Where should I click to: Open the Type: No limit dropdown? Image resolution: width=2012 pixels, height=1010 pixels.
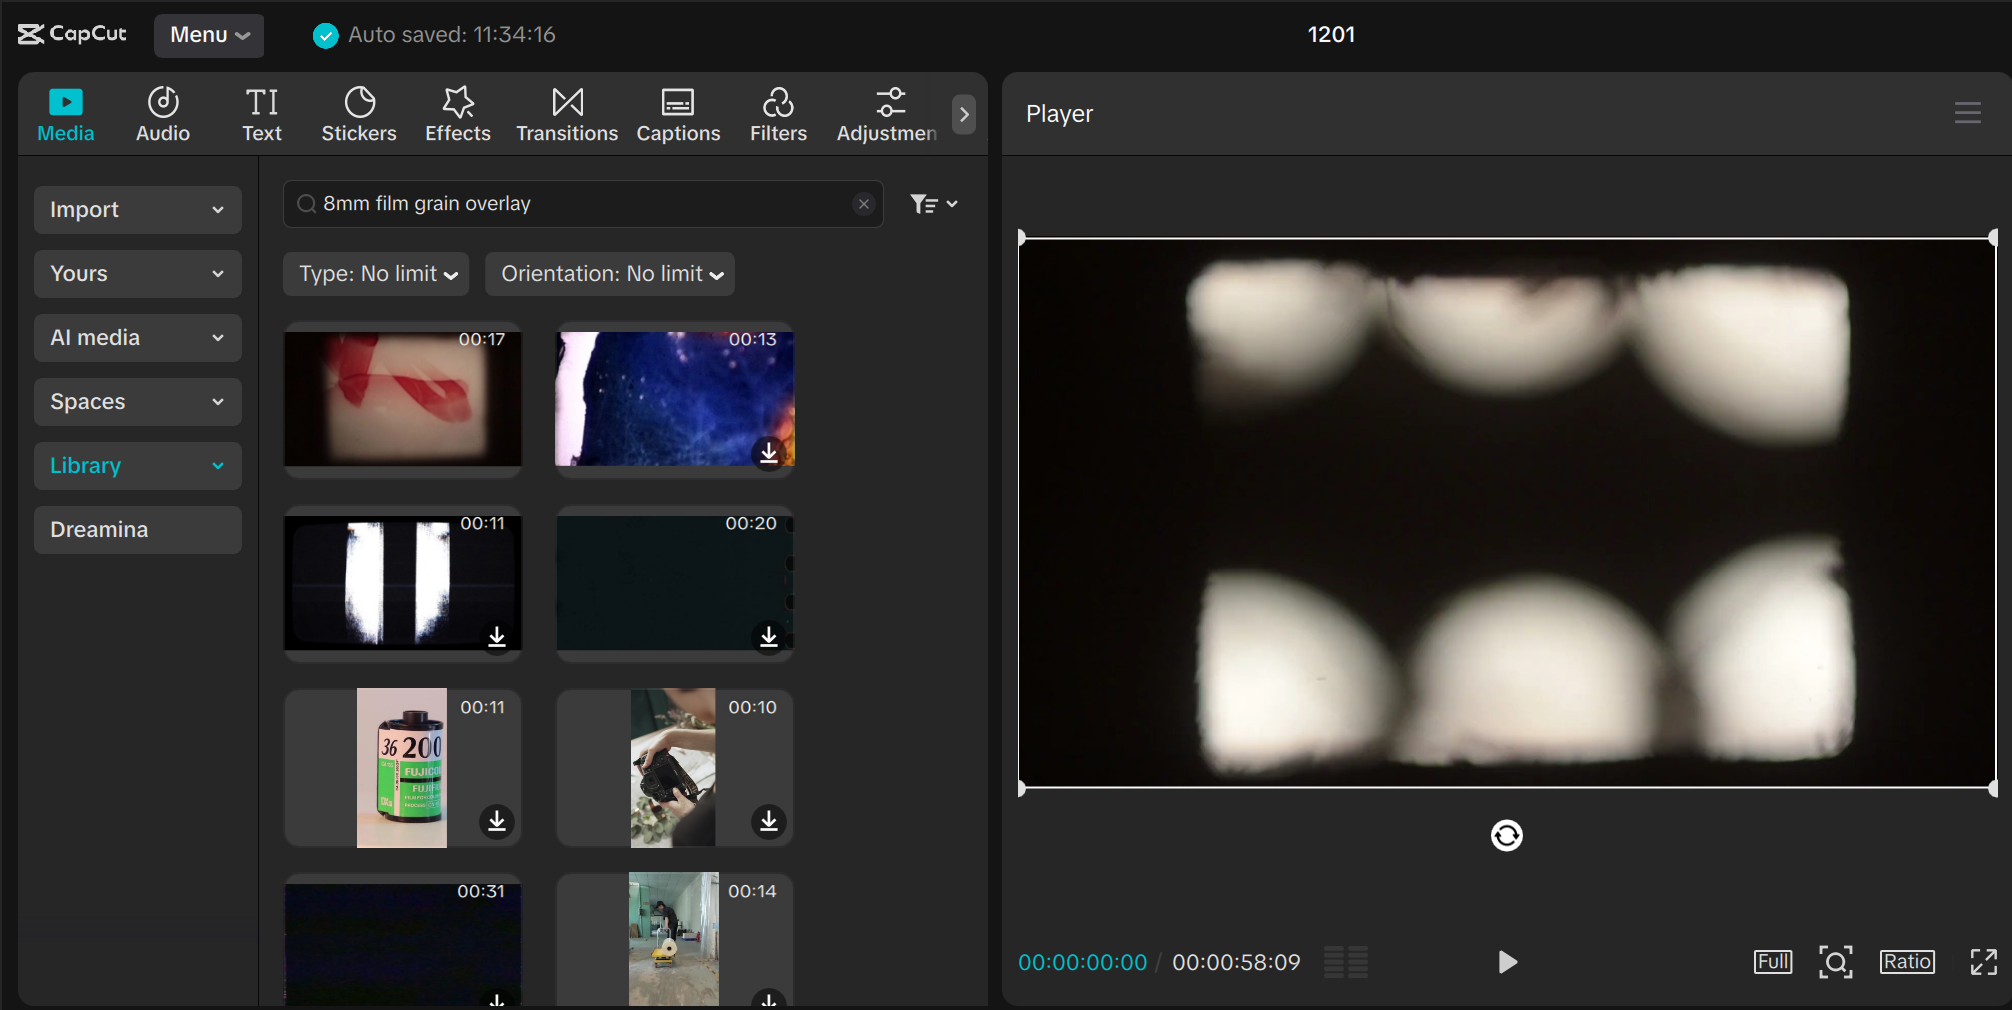(x=375, y=273)
